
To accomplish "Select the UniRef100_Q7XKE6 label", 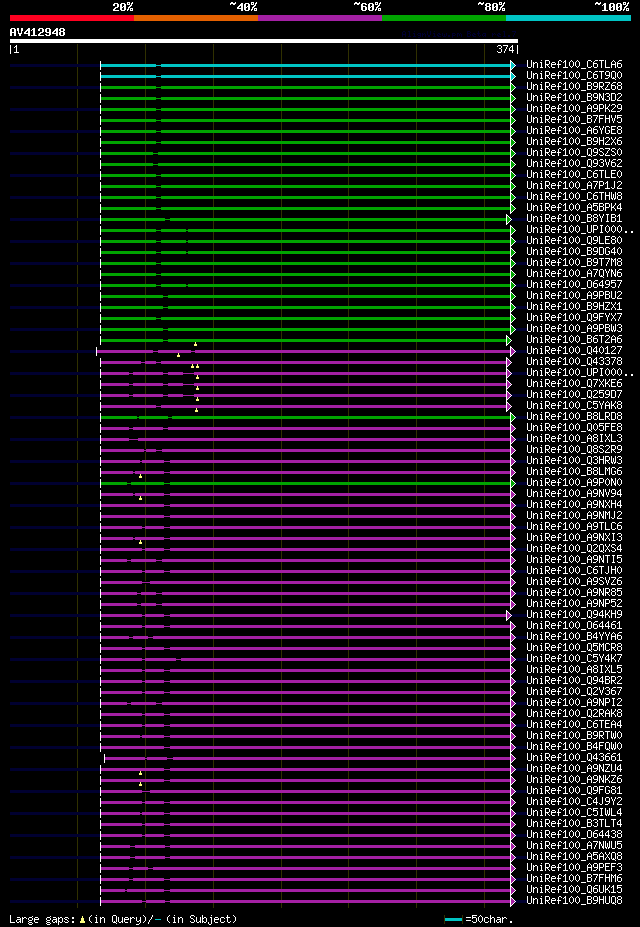I will pyautogui.click(x=574, y=383).
